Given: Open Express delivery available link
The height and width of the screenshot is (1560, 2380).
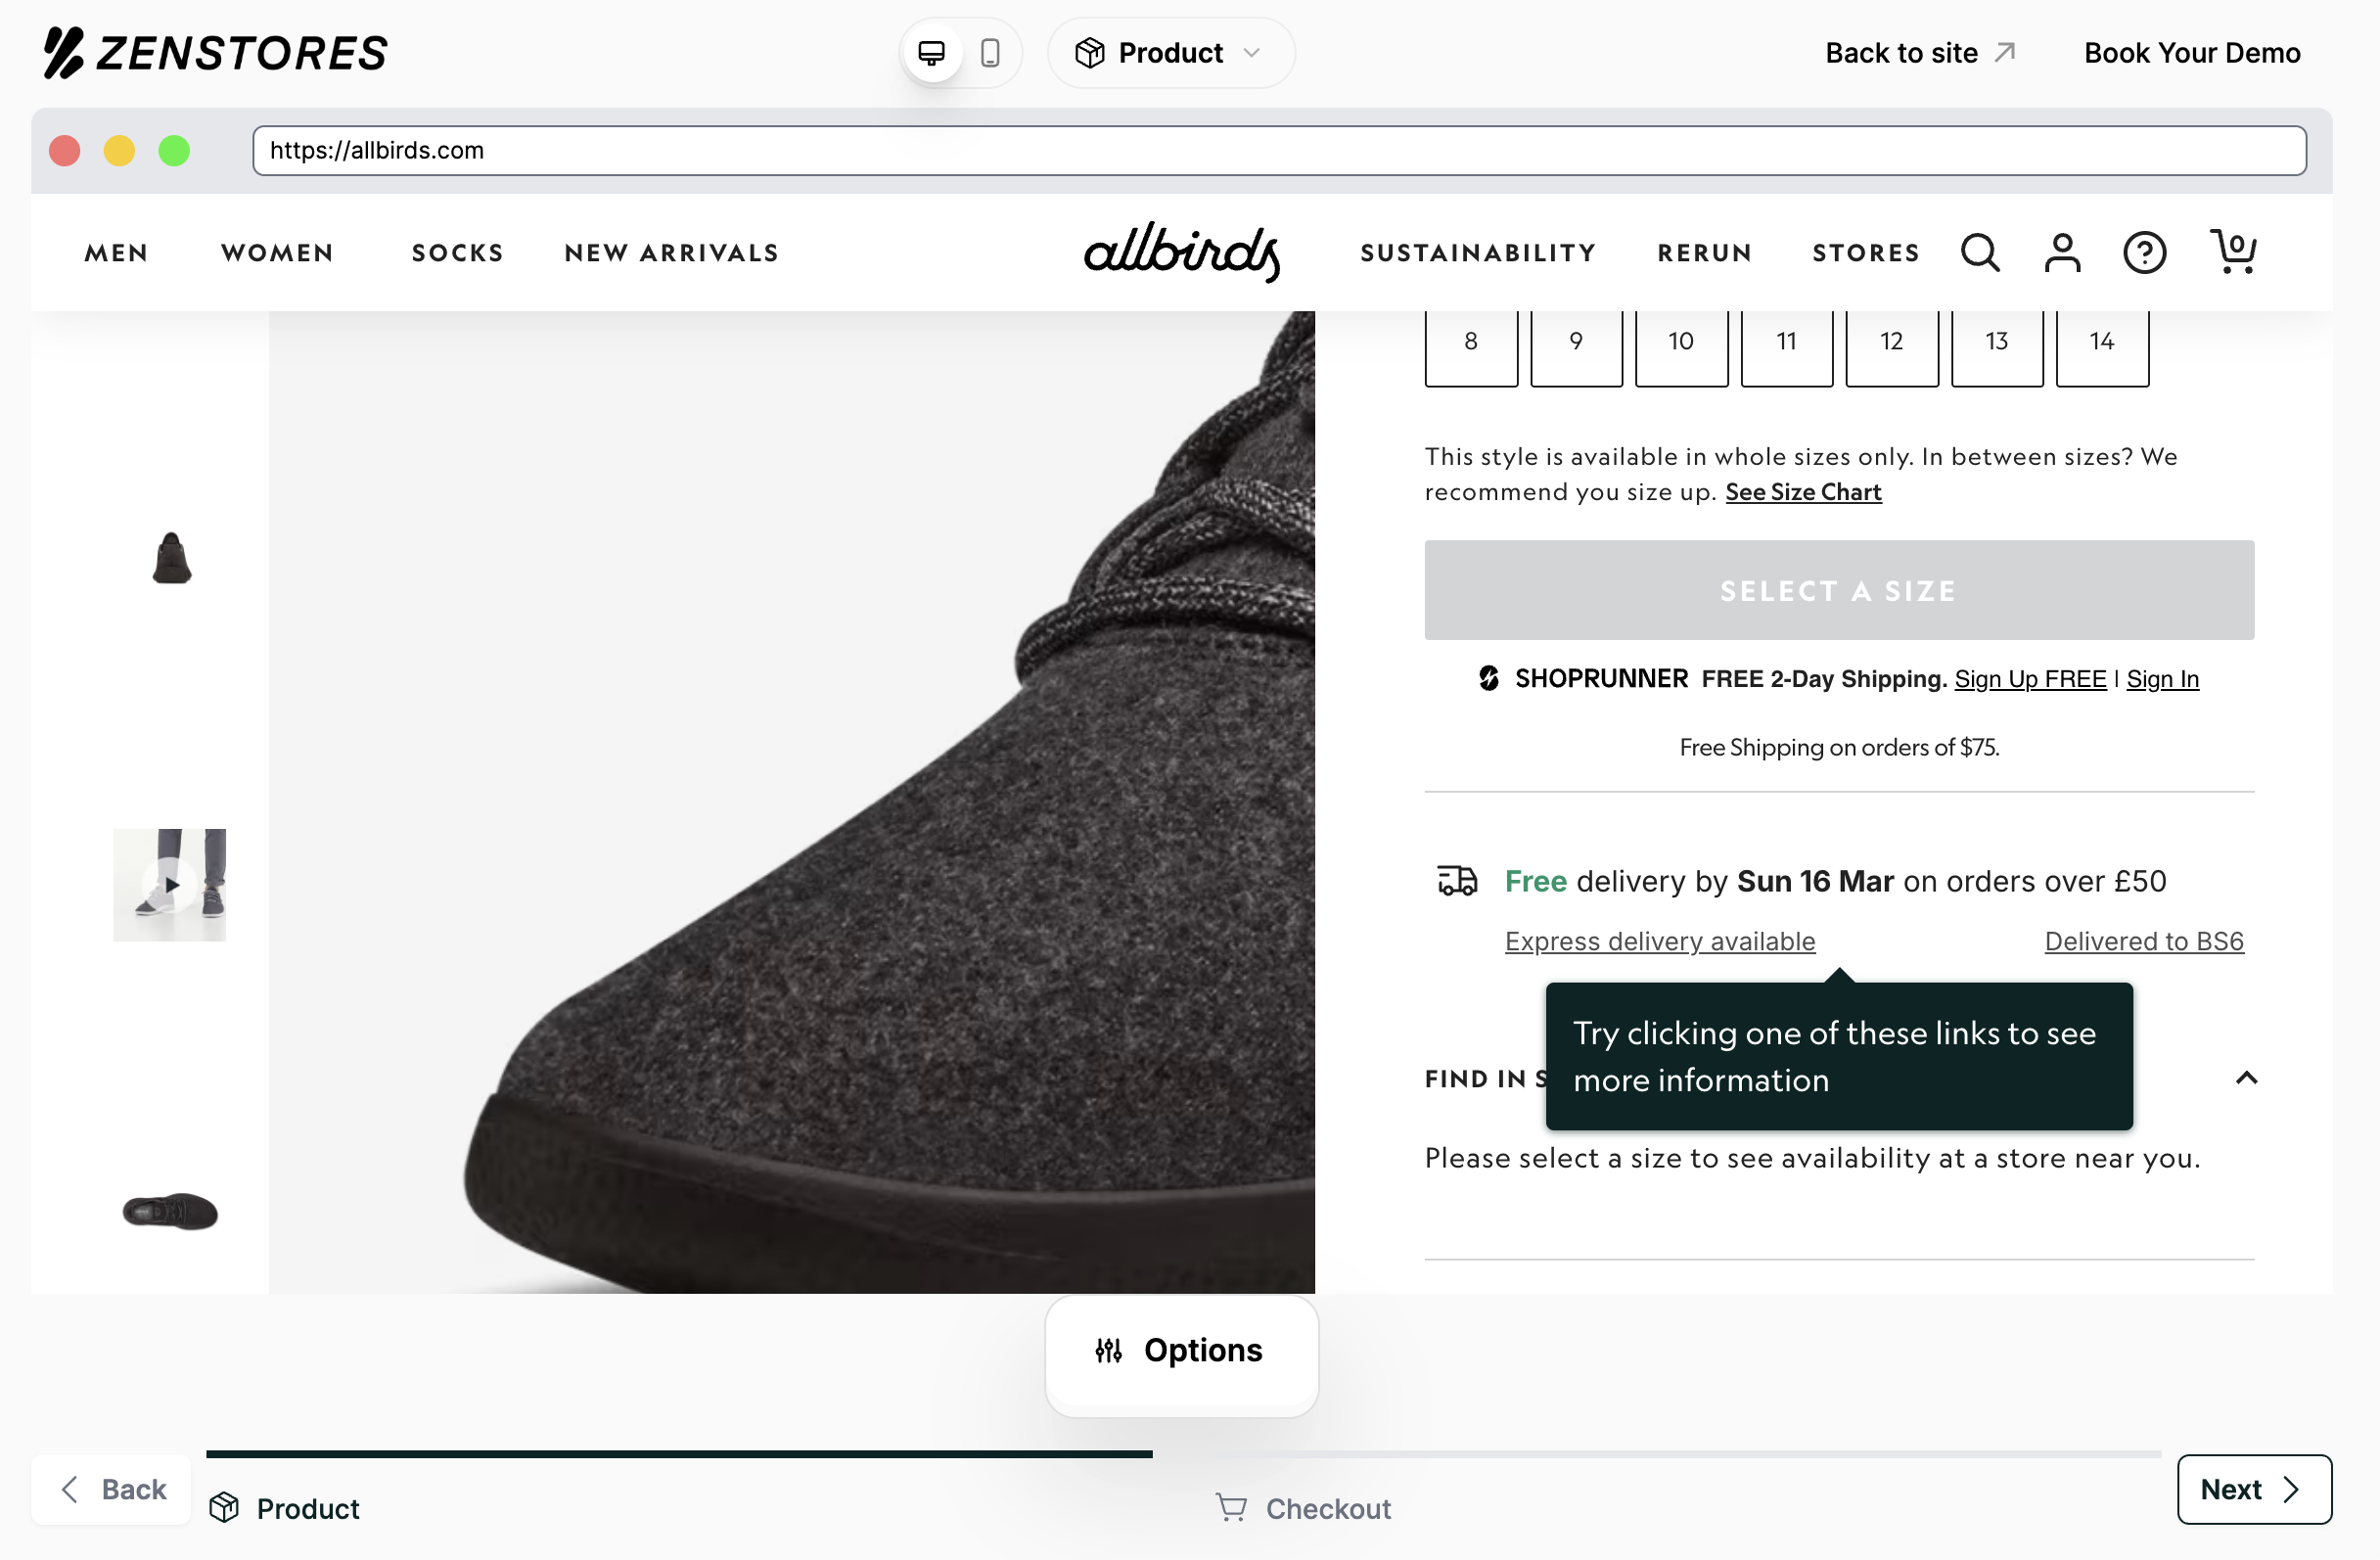Looking at the screenshot, I should (1659, 940).
